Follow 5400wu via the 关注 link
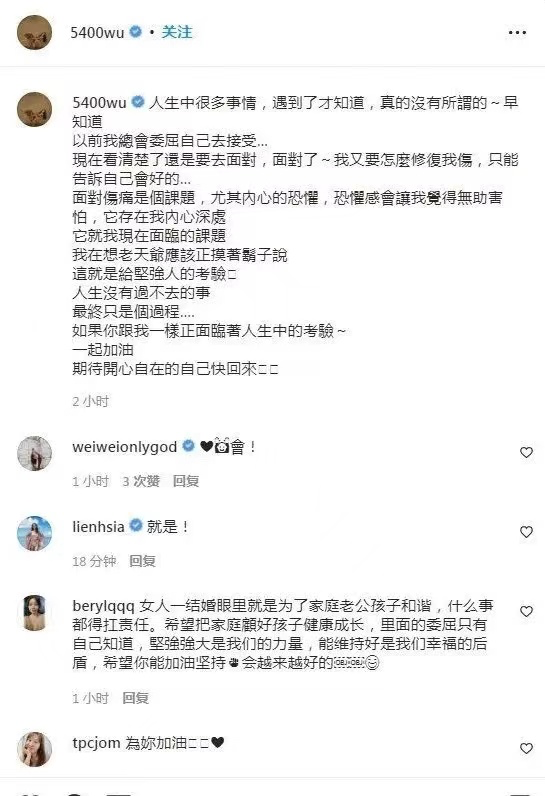This screenshot has width=545, height=796. click(177, 32)
